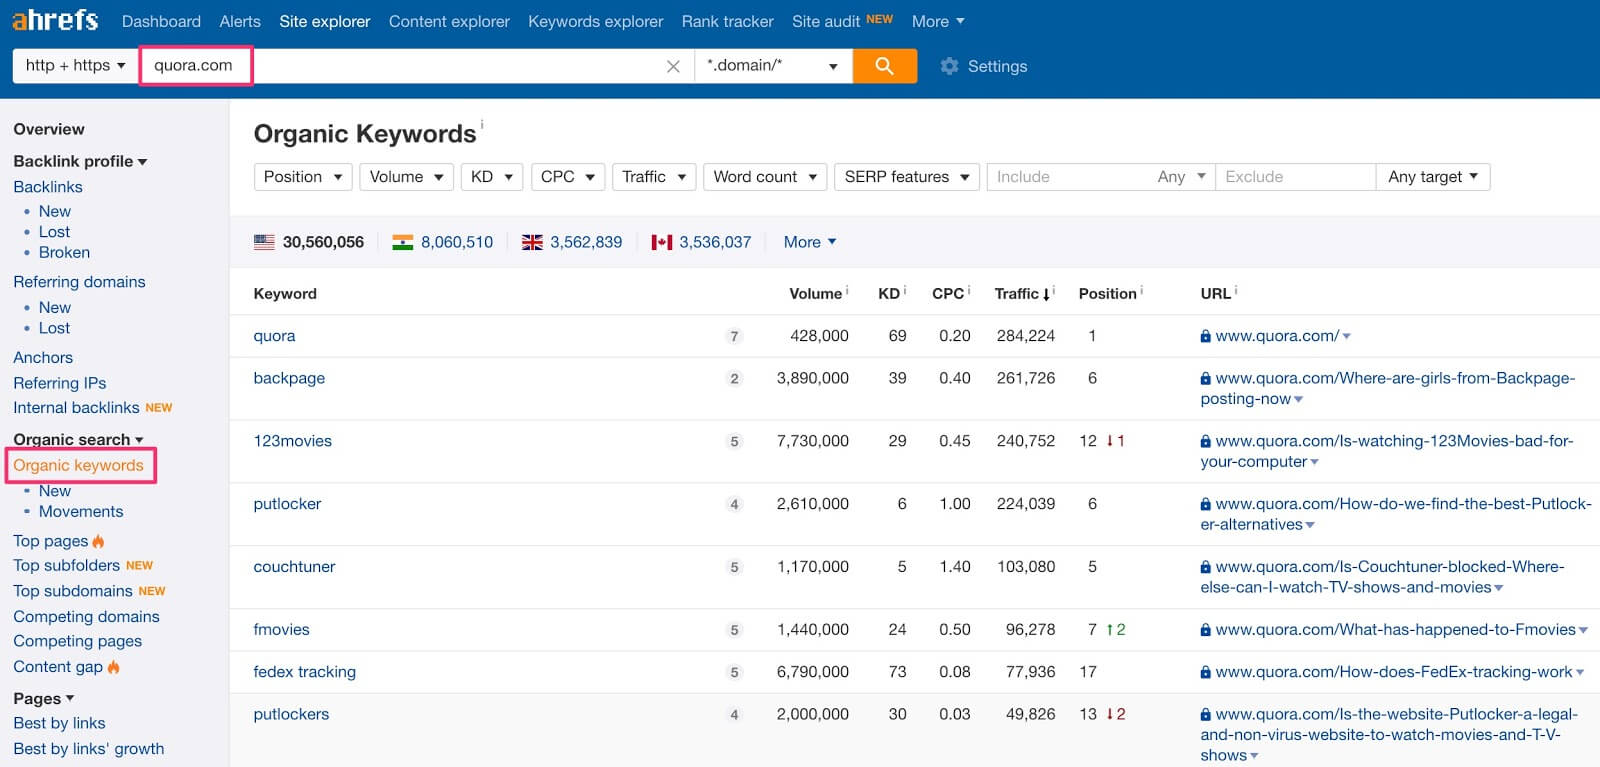1600x767 pixels.
Task: Click the orange search magnifier button
Action: click(x=884, y=66)
